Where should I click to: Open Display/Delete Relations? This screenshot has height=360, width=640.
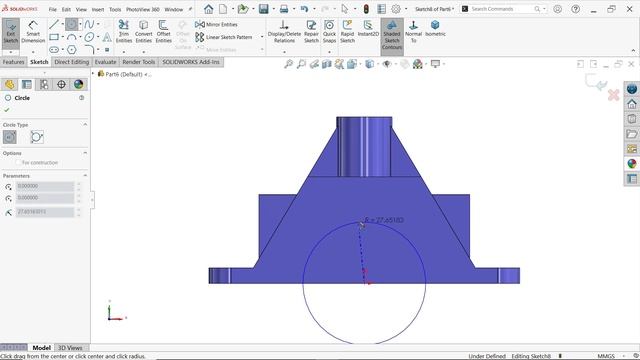pos(284,31)
